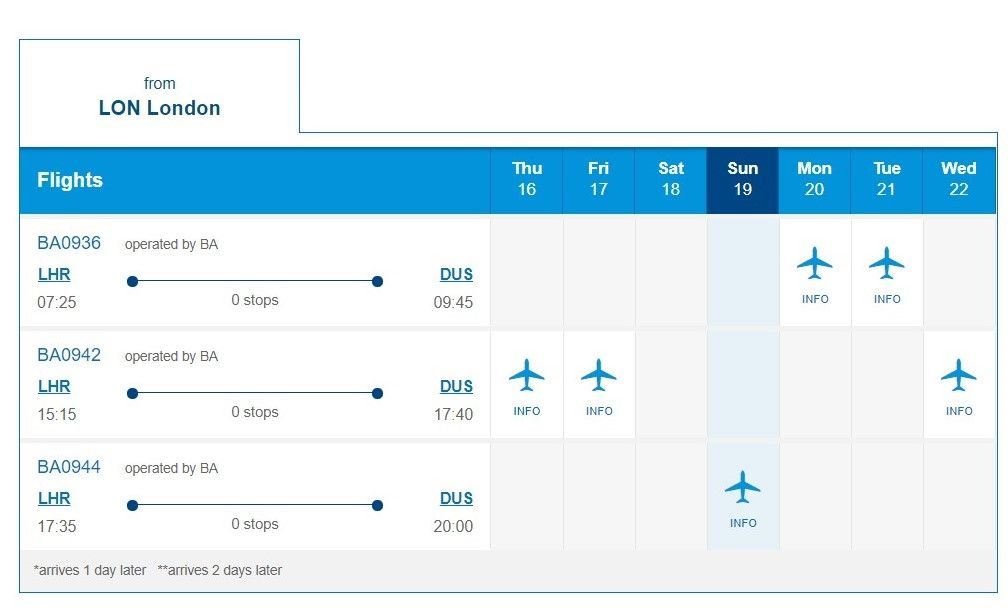The image size is (1008, 613).
Task: Open Monday flight info for BA0936
Action: pos(814,273)
